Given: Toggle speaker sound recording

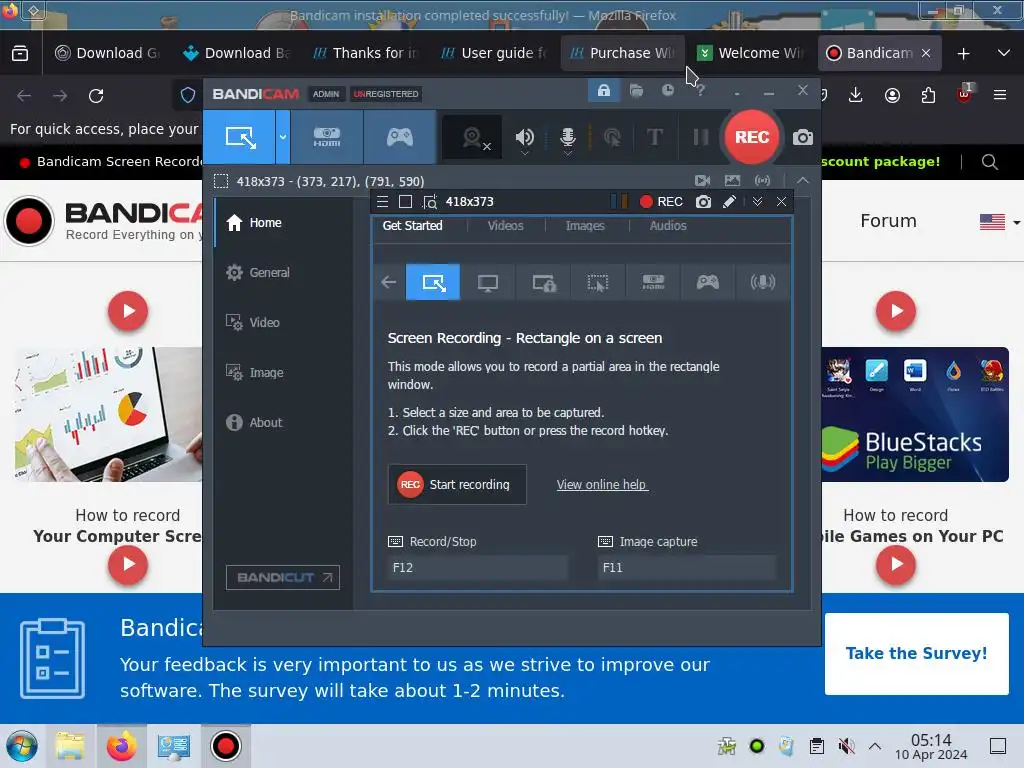Looking at the screenshot, I should point(524,136).
